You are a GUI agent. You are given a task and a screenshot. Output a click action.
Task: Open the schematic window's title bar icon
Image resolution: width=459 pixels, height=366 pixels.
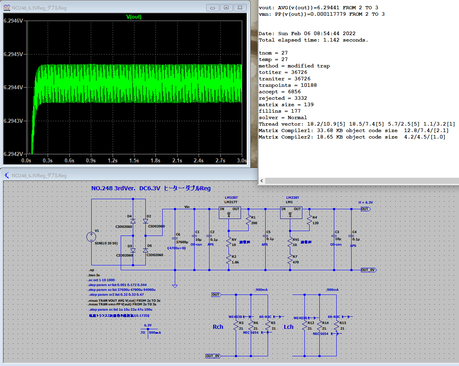pyautogui.click(x=7, y=175)
